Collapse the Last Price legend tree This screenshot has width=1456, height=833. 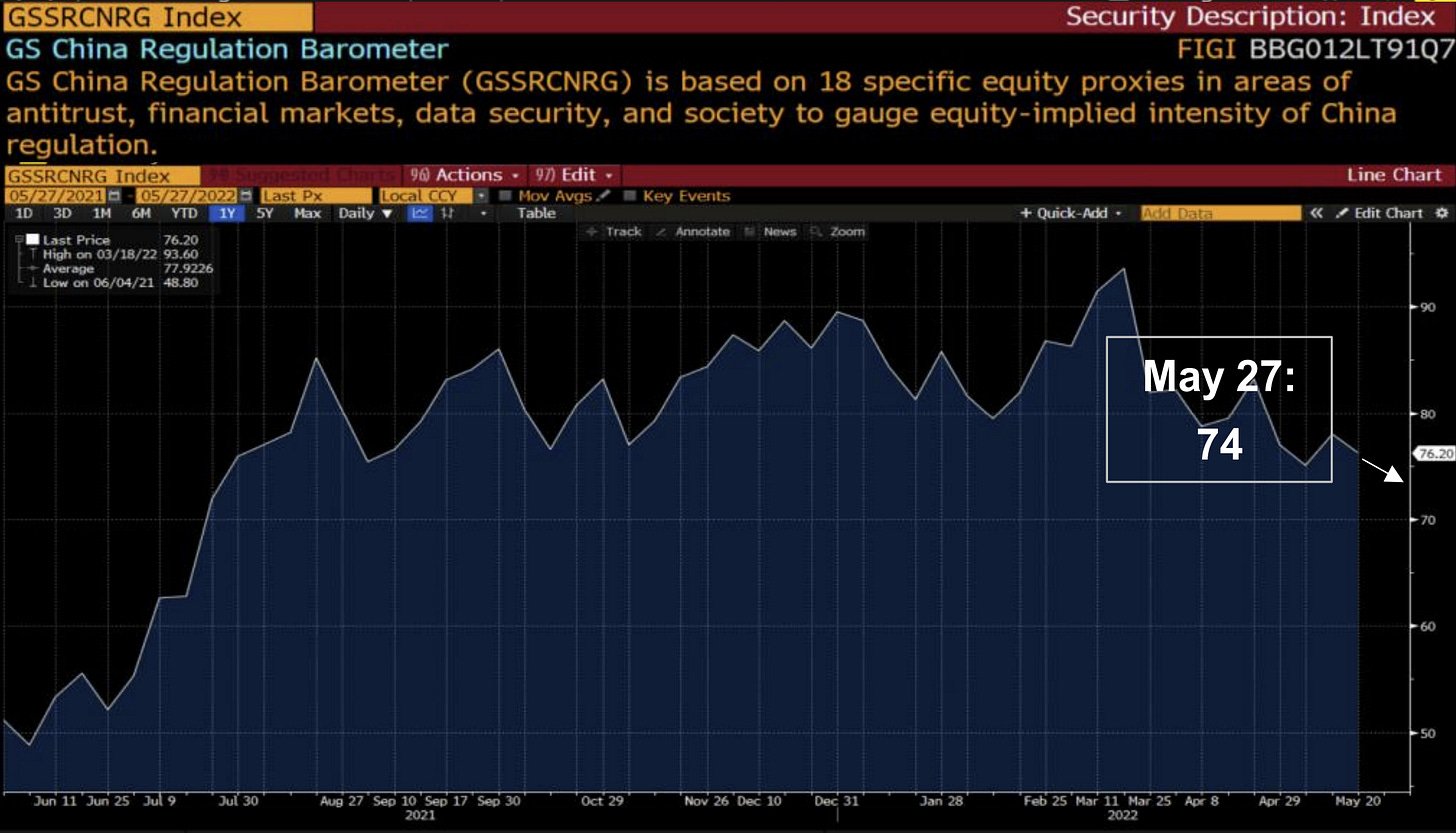[19, 240]
